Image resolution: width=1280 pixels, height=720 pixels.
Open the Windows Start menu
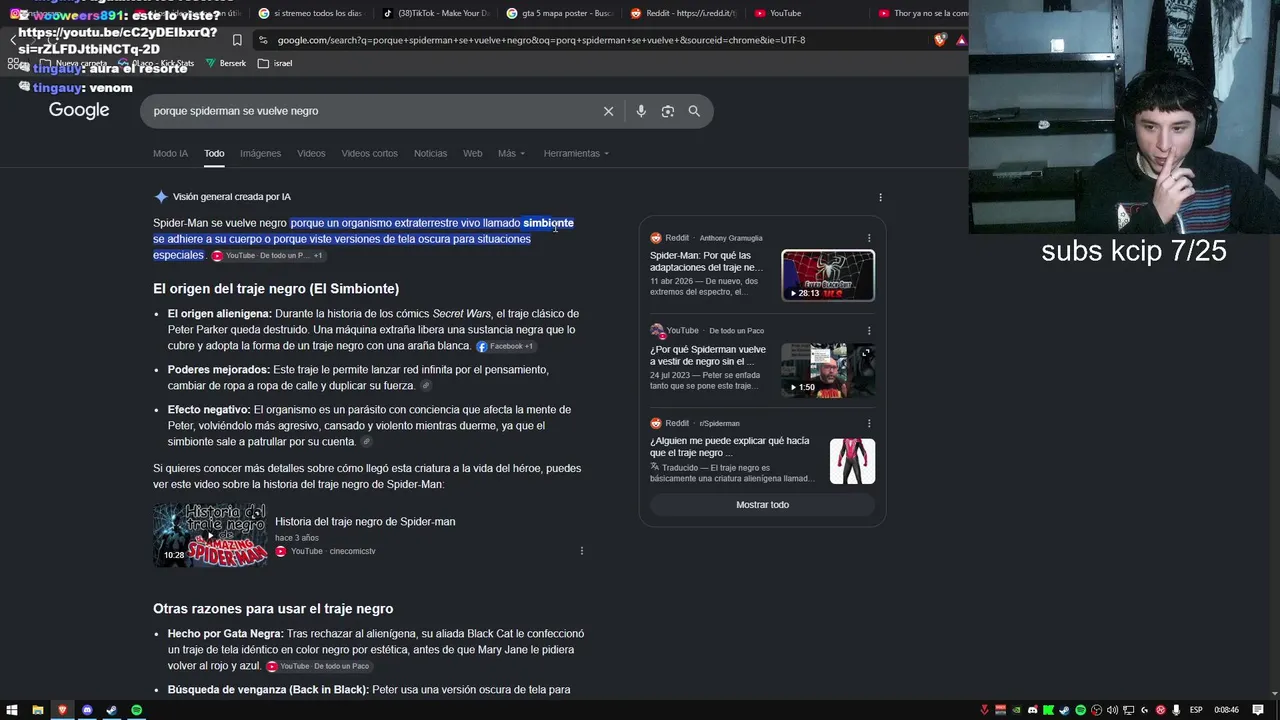coord(12,710)
